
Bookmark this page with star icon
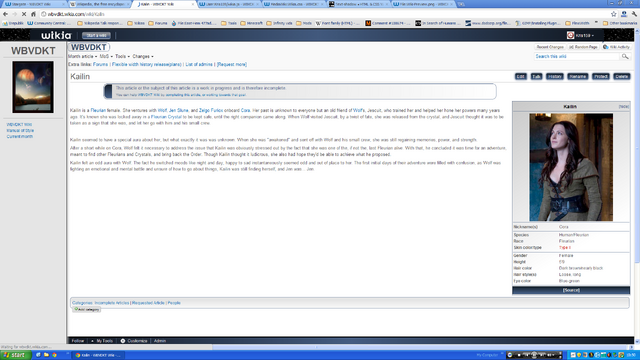coord(613,14)
